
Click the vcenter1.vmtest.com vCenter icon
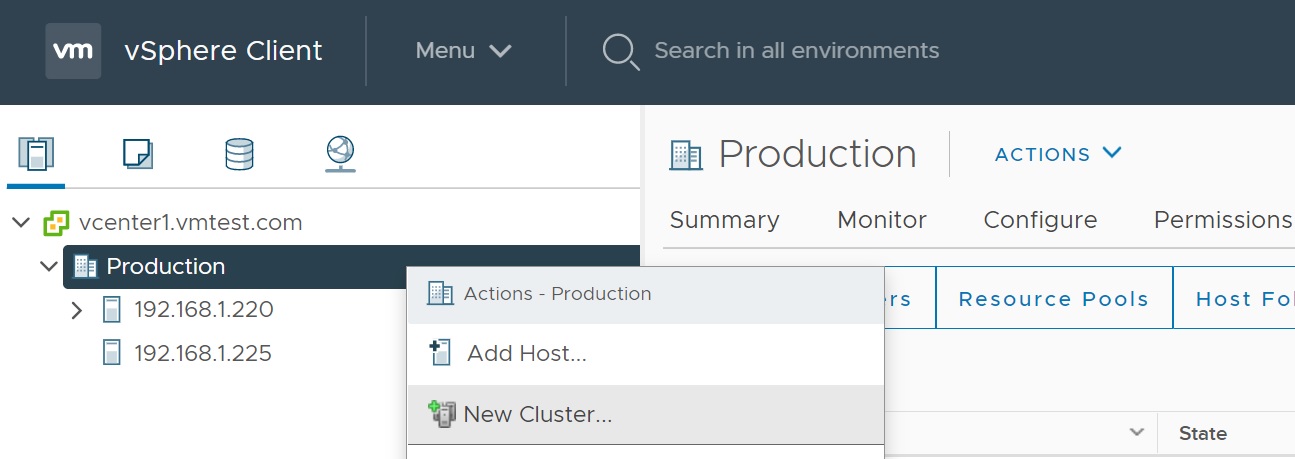(56, 223)
